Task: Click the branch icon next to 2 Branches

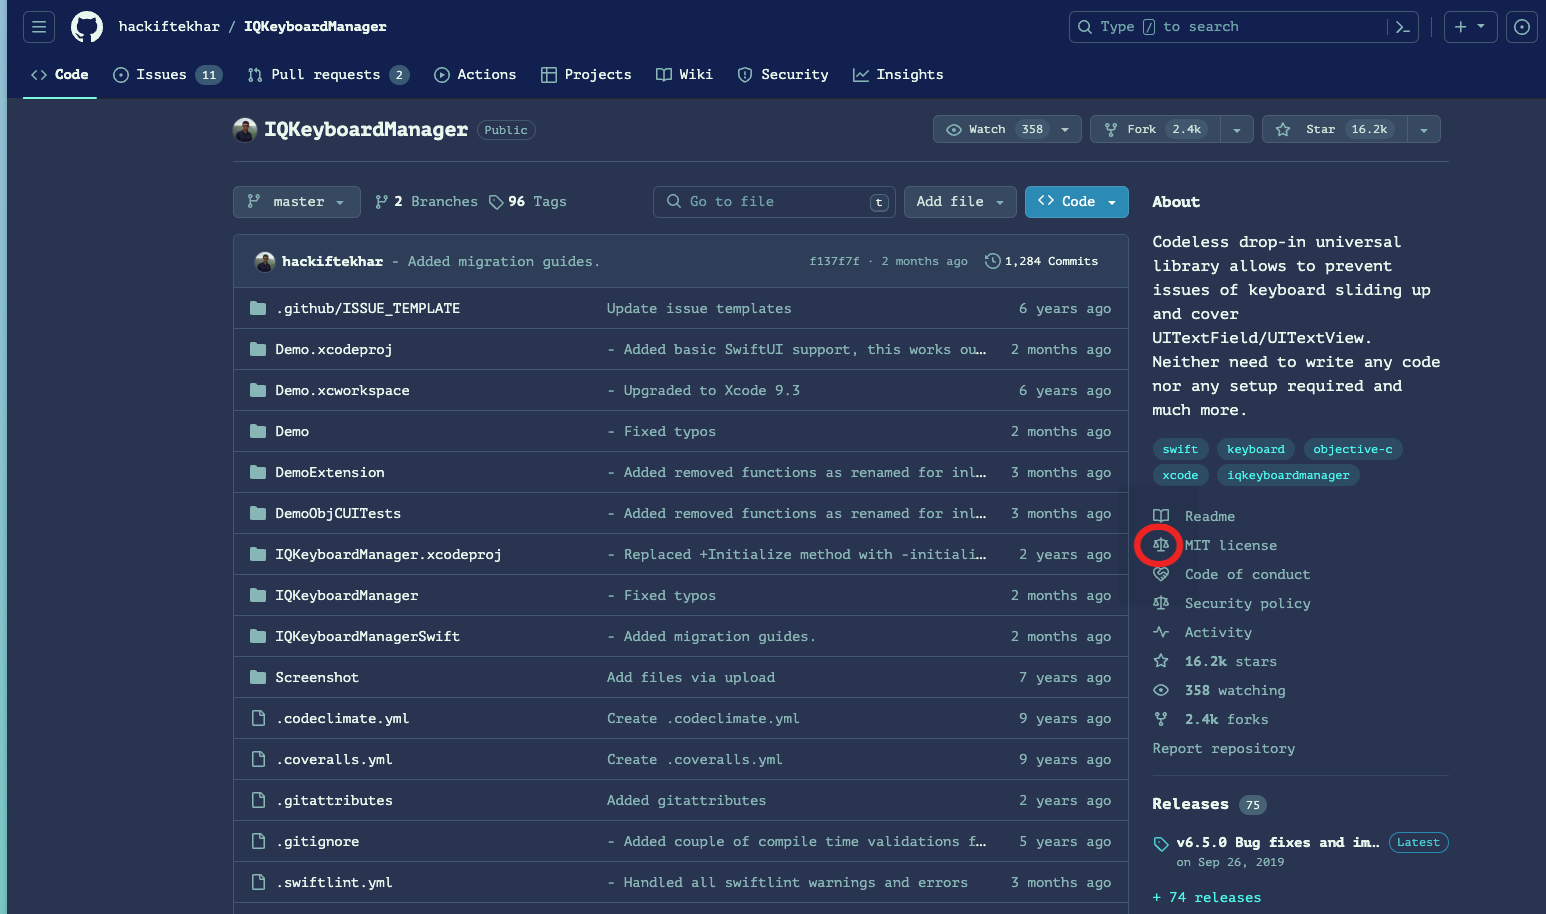Action: 381,202
